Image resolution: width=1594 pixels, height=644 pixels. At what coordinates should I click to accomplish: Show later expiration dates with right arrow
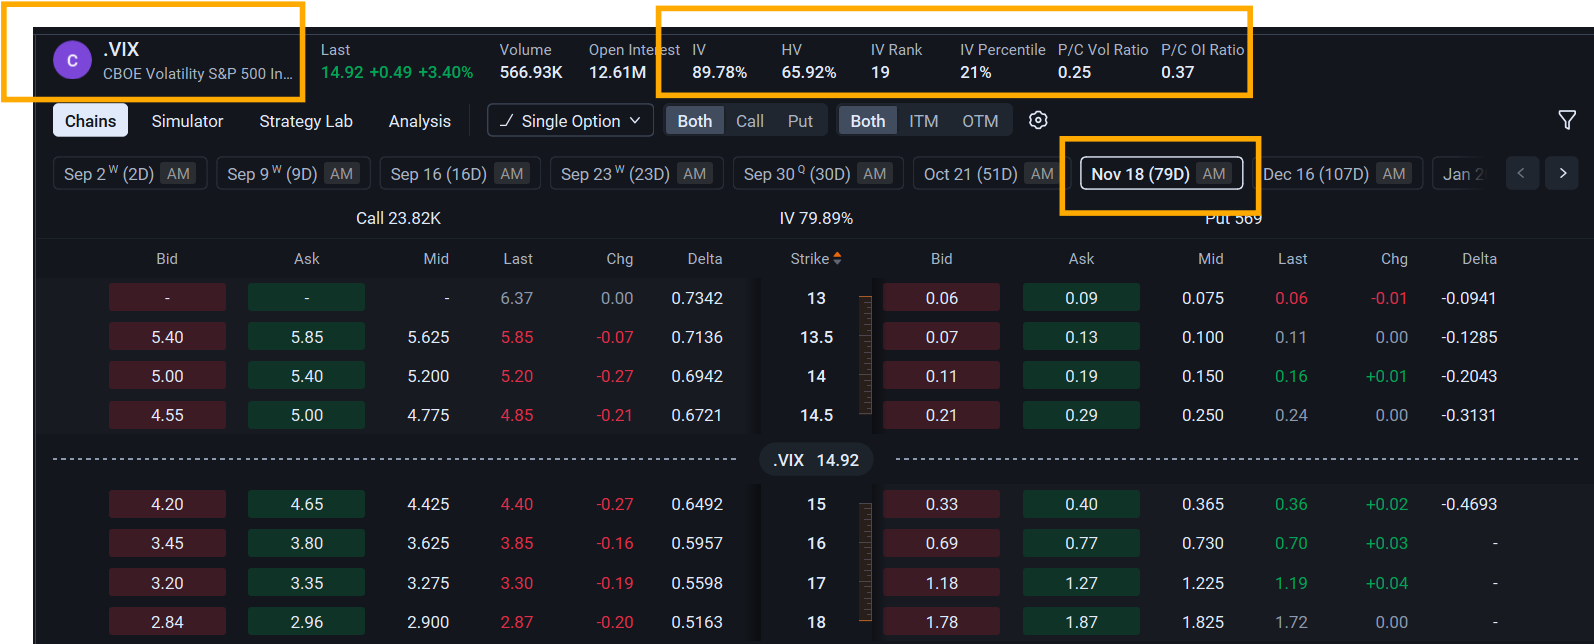[1562, 173]
